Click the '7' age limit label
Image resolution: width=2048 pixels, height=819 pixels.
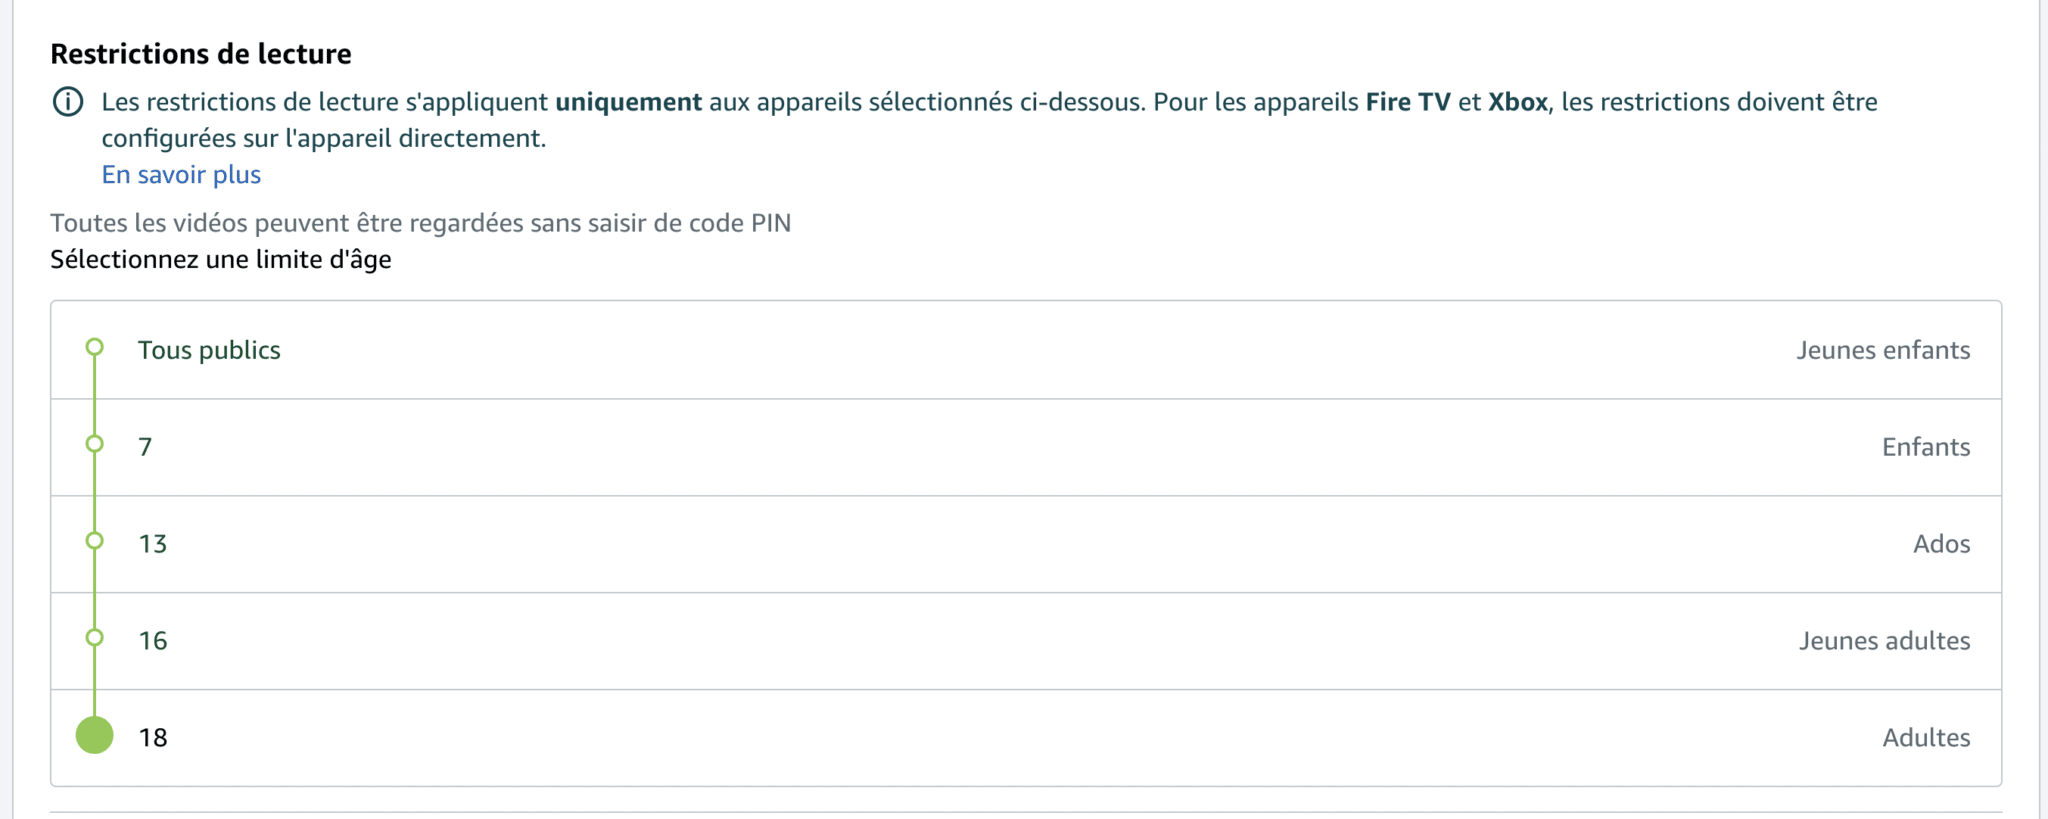(145, 447)
